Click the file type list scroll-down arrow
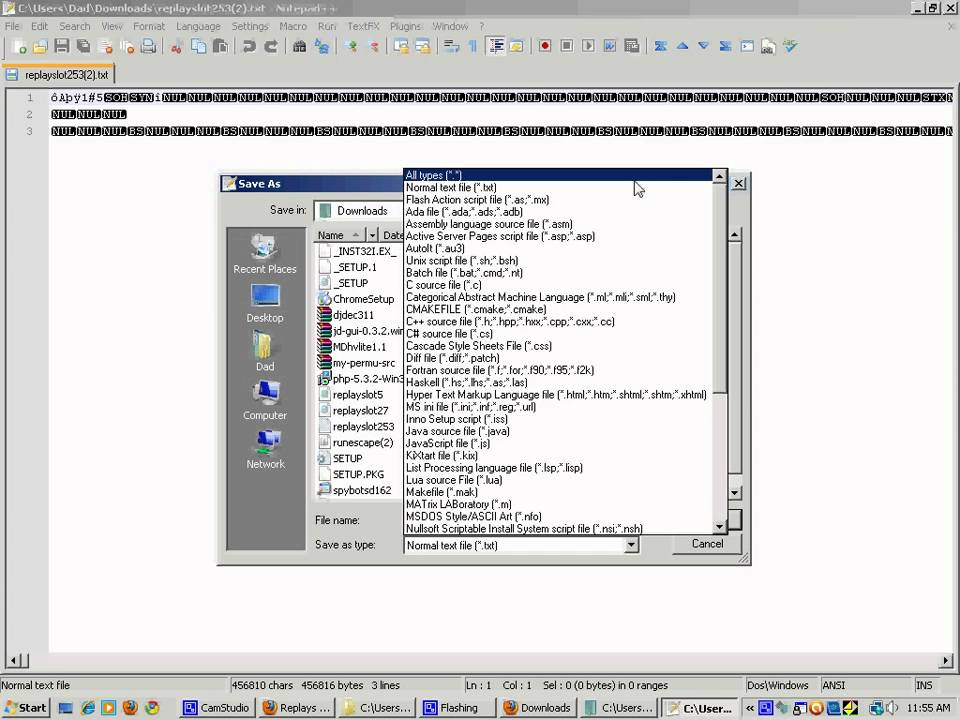 pos(719,527)
